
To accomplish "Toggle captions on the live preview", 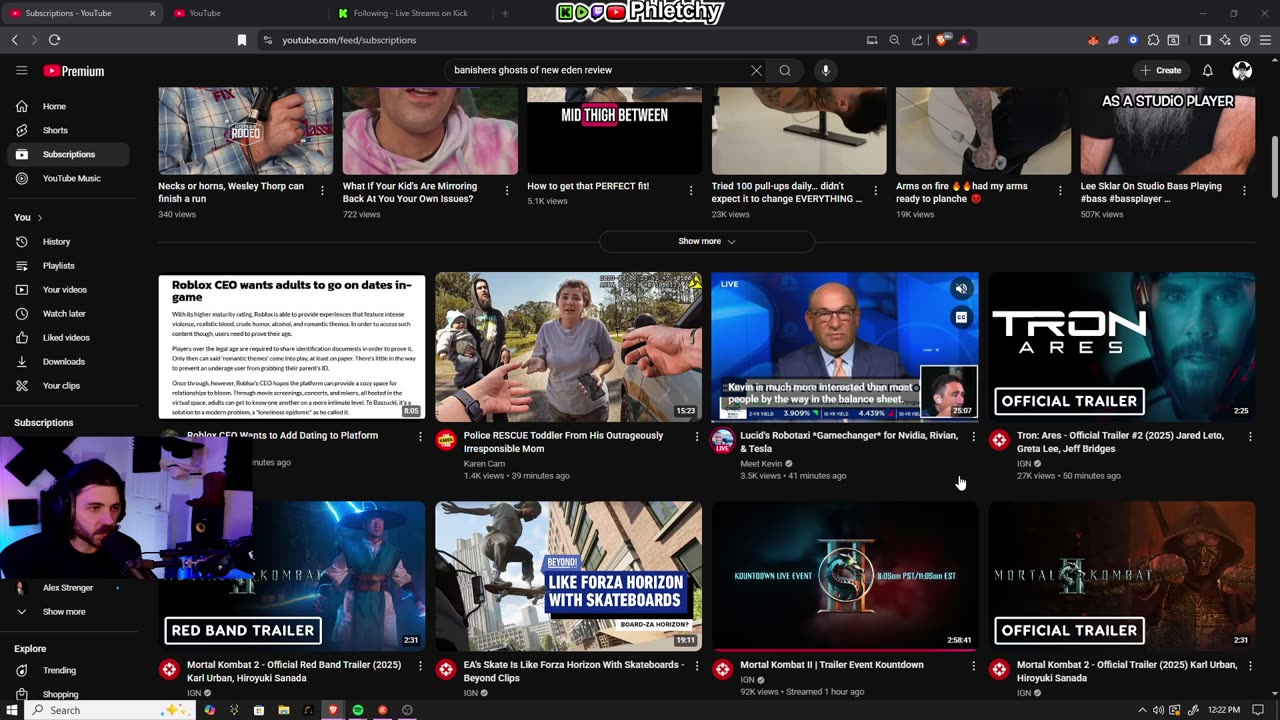I will (961, 317).
